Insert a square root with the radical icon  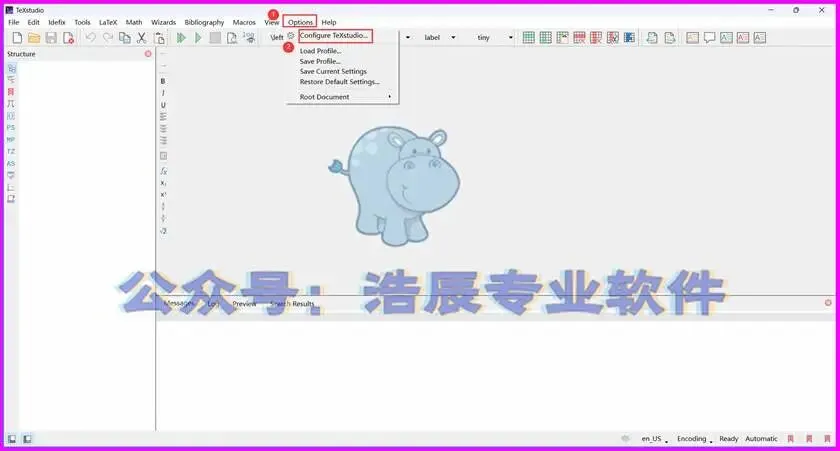point(163,231)
